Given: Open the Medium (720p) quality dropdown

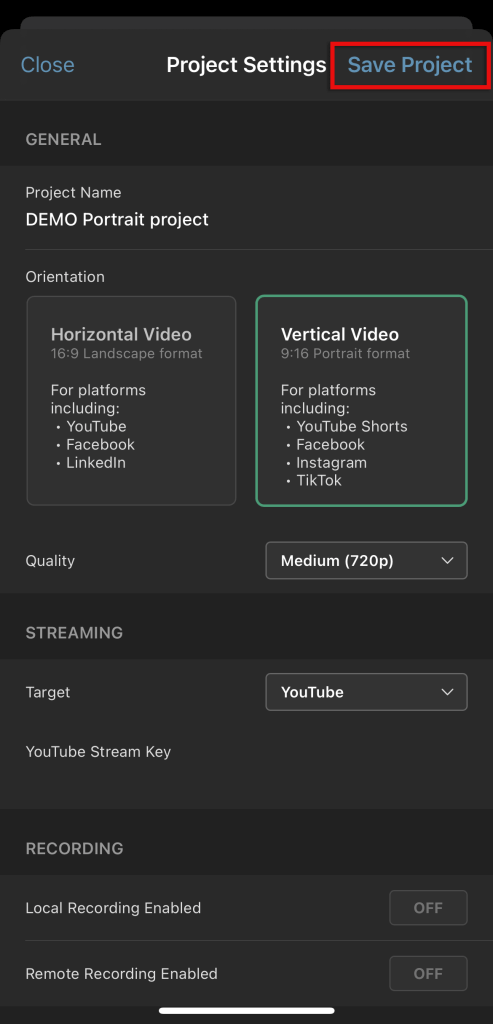Looking at the screenshot, I should 366,560.
